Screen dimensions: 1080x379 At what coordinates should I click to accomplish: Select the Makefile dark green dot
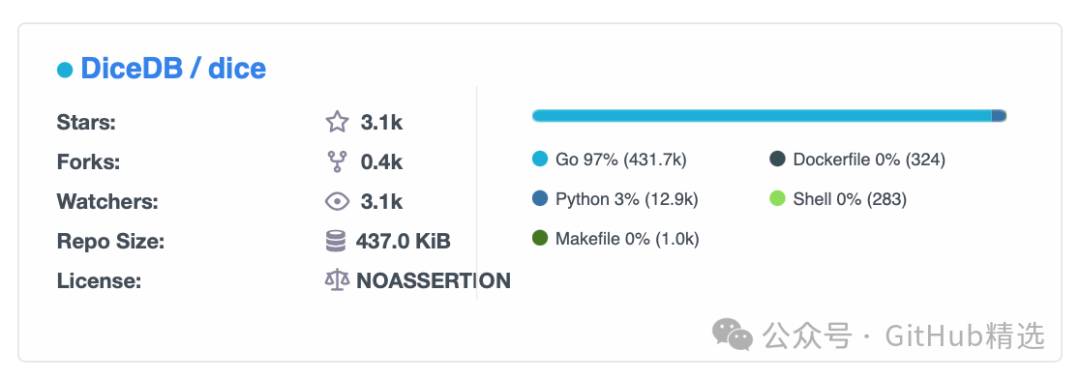point(540,238)
